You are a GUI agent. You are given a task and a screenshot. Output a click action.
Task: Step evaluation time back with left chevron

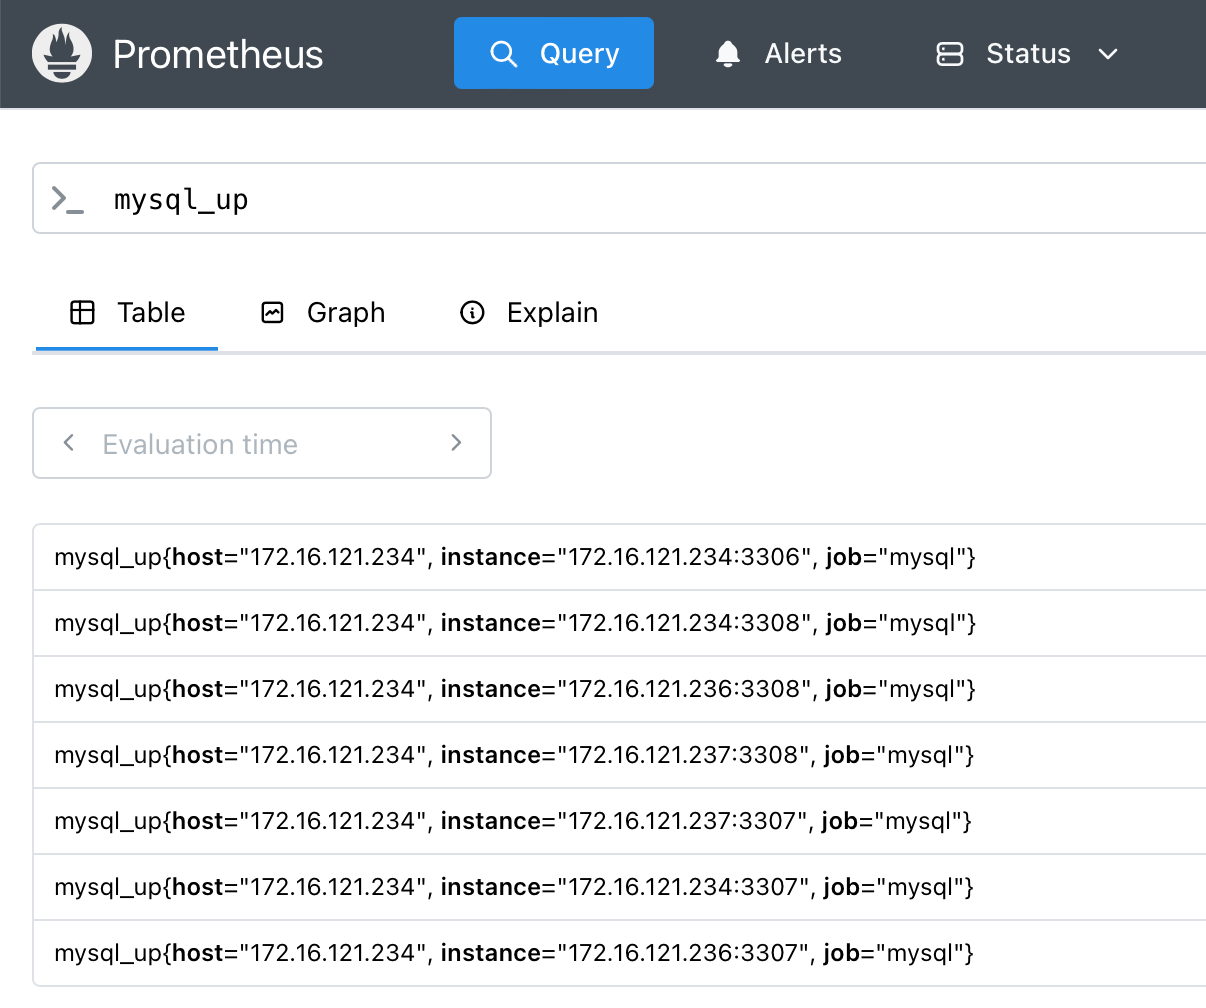tap(69, 443)
